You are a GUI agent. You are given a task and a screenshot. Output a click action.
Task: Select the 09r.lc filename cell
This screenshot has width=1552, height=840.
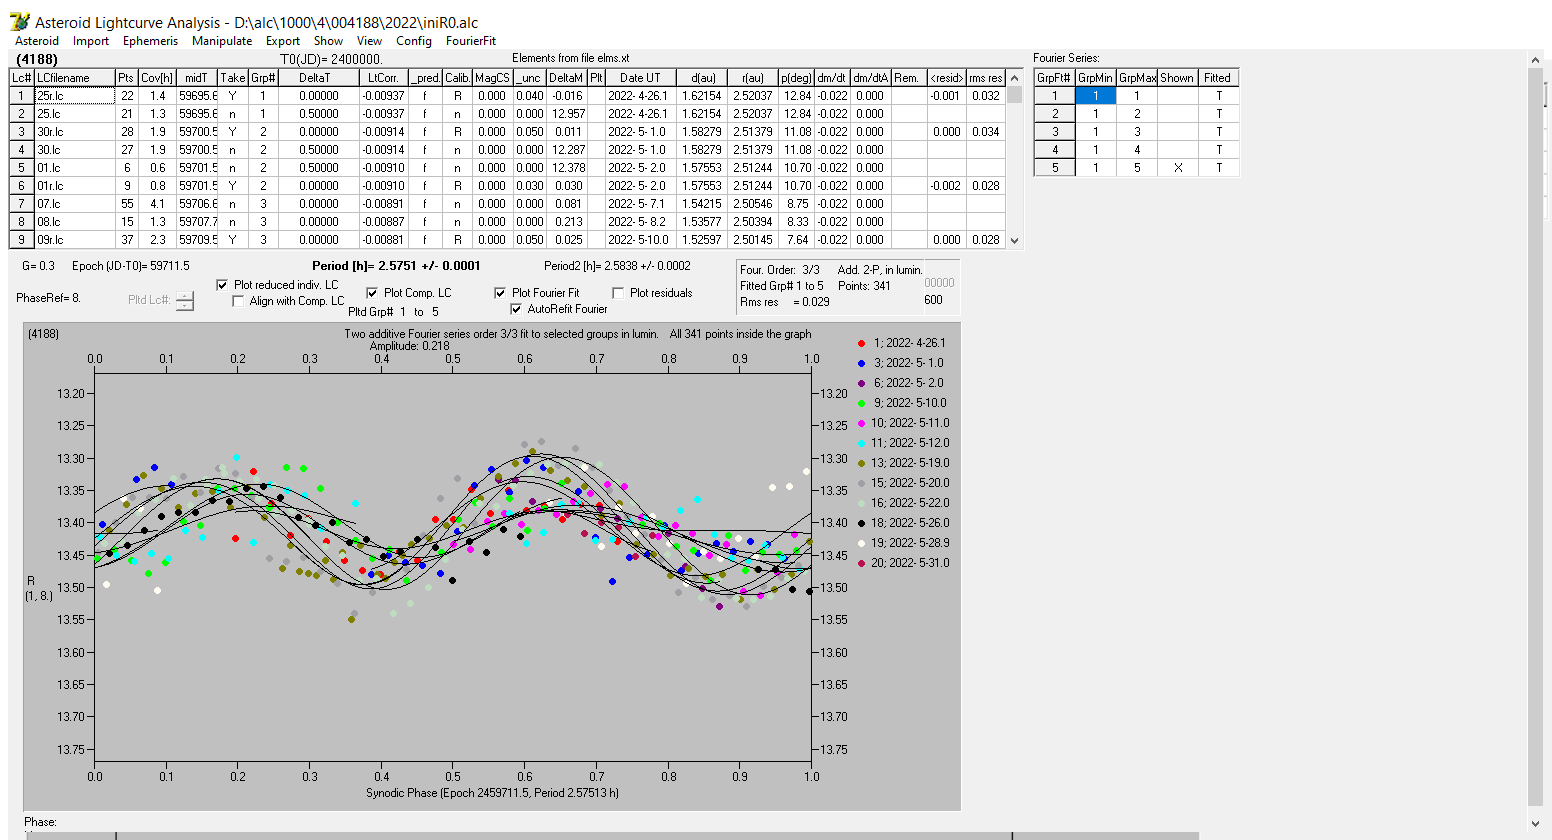click(x=75, y=240)
